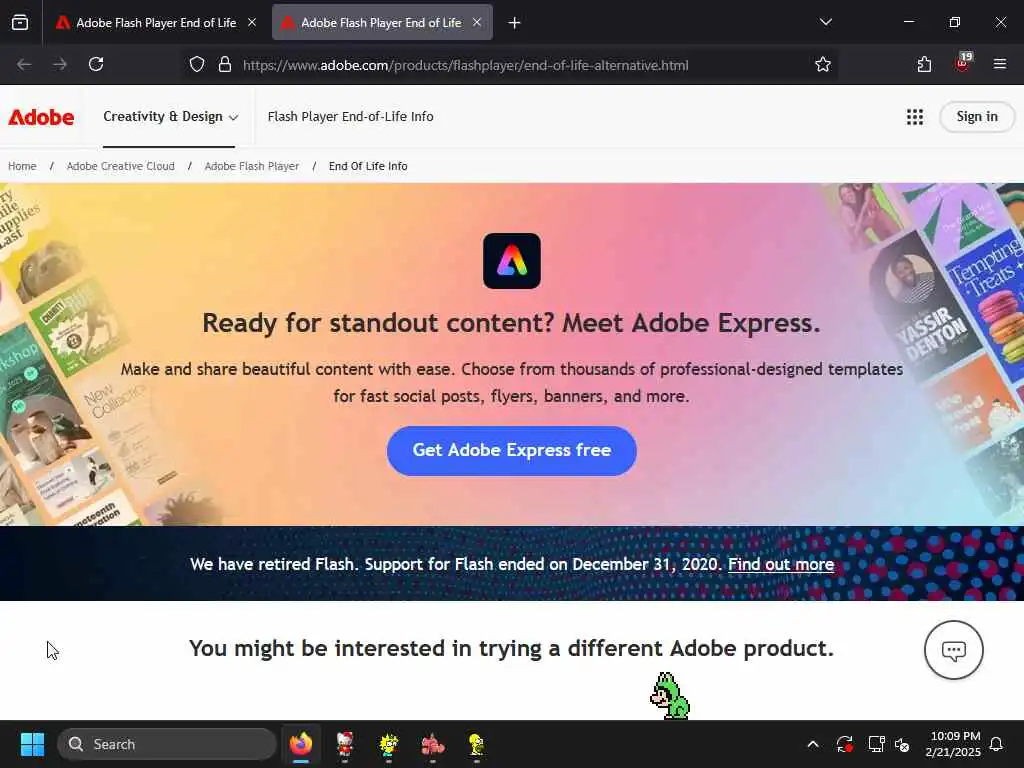The height and width of the screenshot is (768, 1024).
Task: Open the Adobe app switcher grid icon
Action: point(914,117)
